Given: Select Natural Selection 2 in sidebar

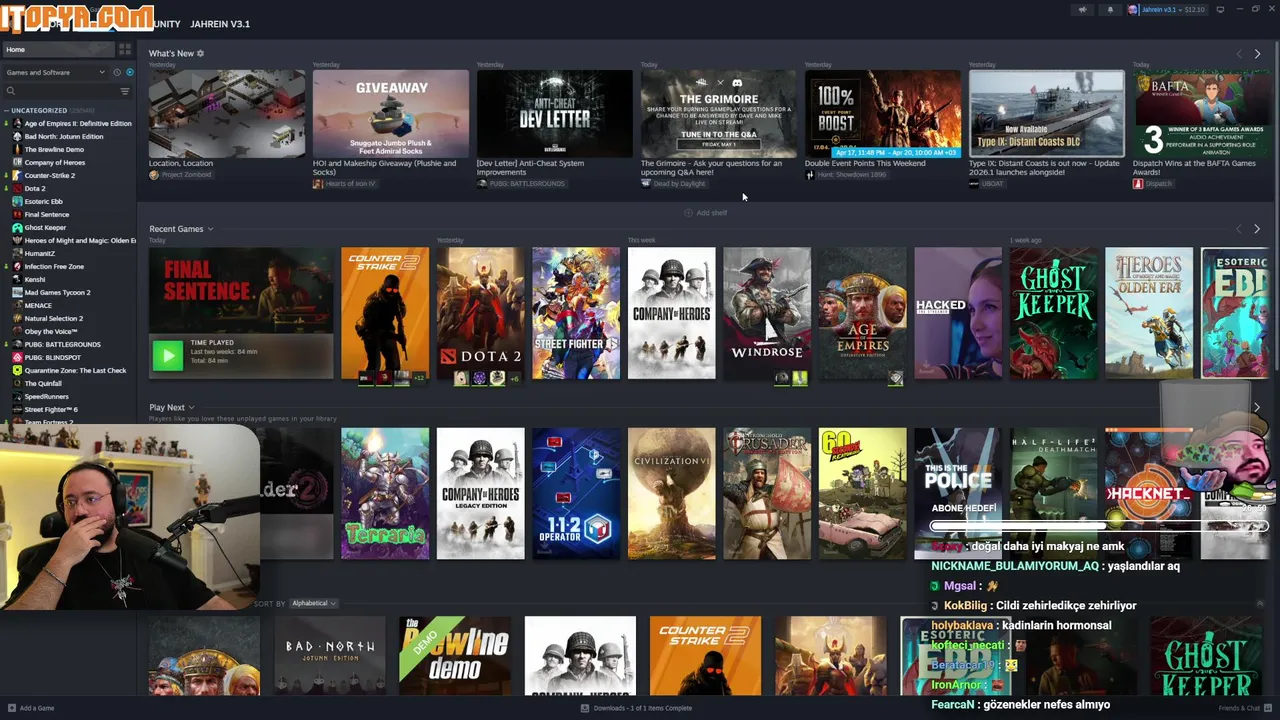Looking at the screenshot, I should pyautogui.click(x=53, y=319).
